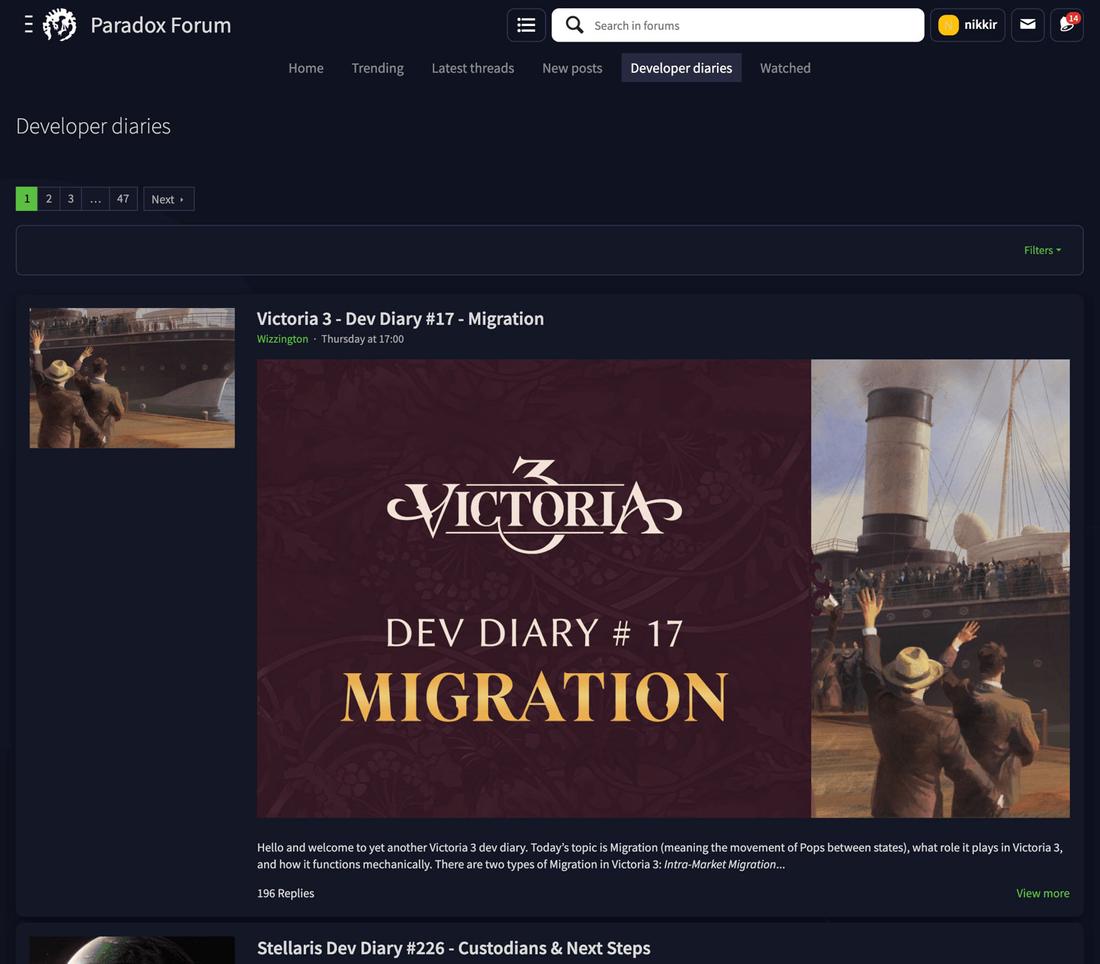Viewport: 1100px width, 964px height.
Task: Type in the Search in forums field
Action: pos(750,25)
